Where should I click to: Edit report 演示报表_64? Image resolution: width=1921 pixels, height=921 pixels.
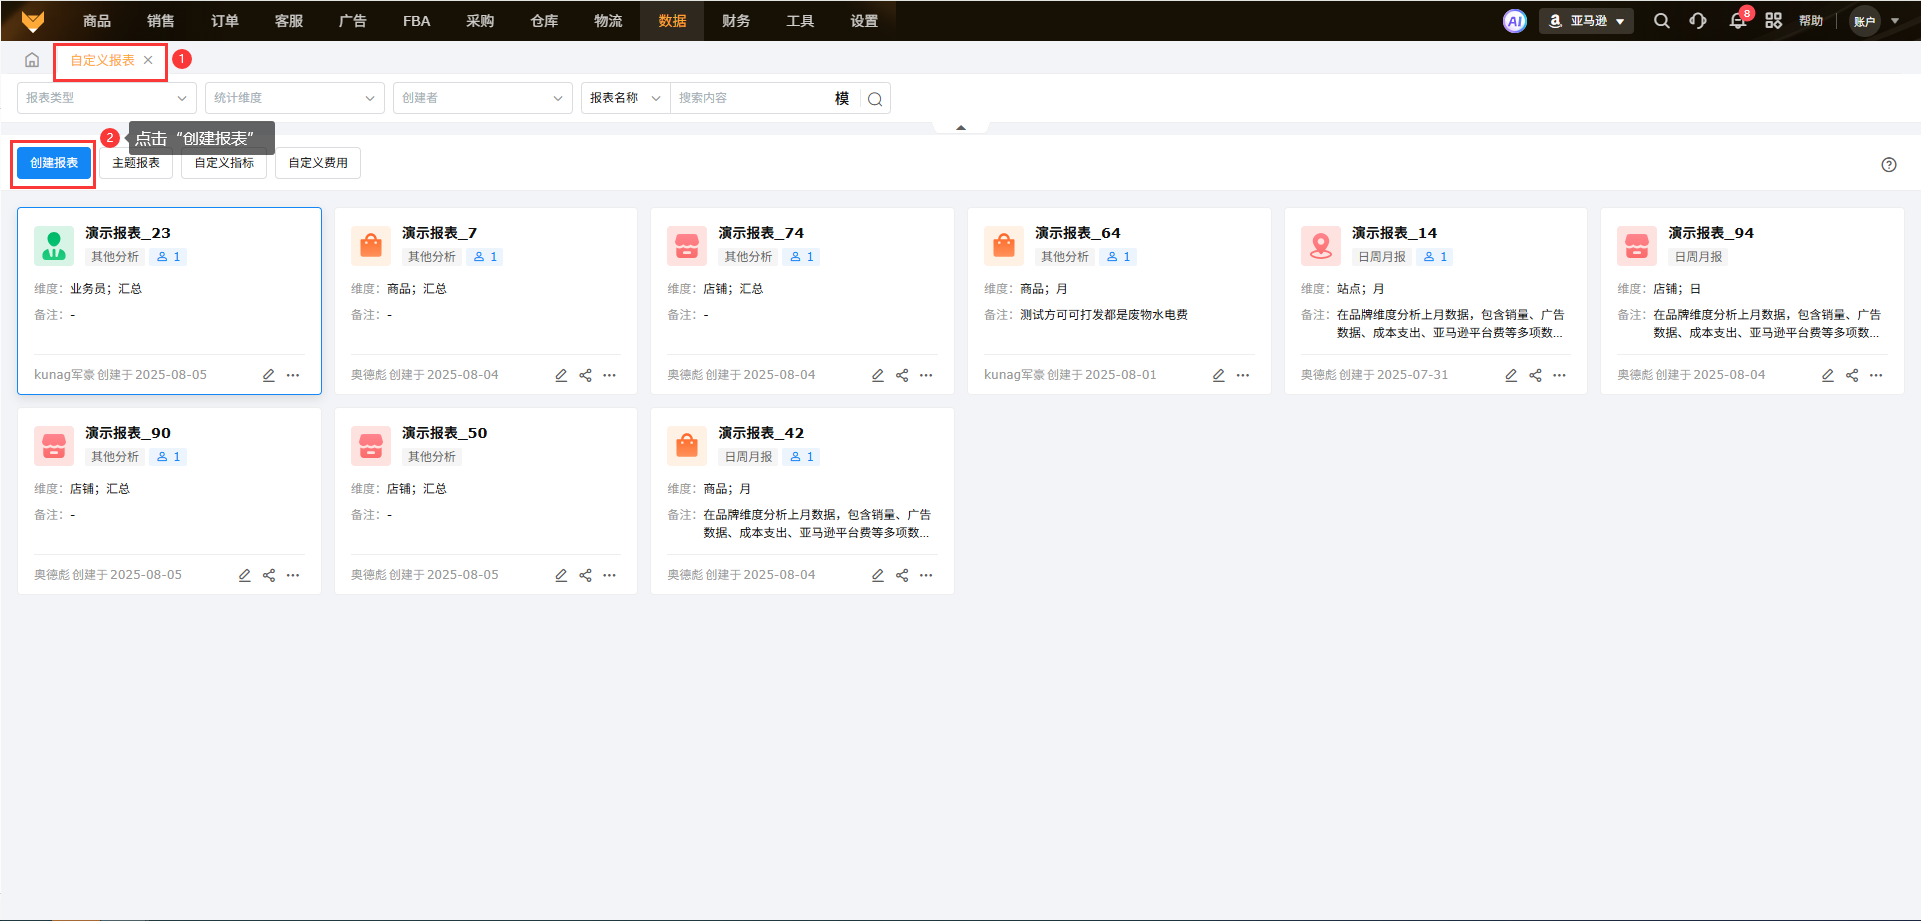pos(1219,376)
